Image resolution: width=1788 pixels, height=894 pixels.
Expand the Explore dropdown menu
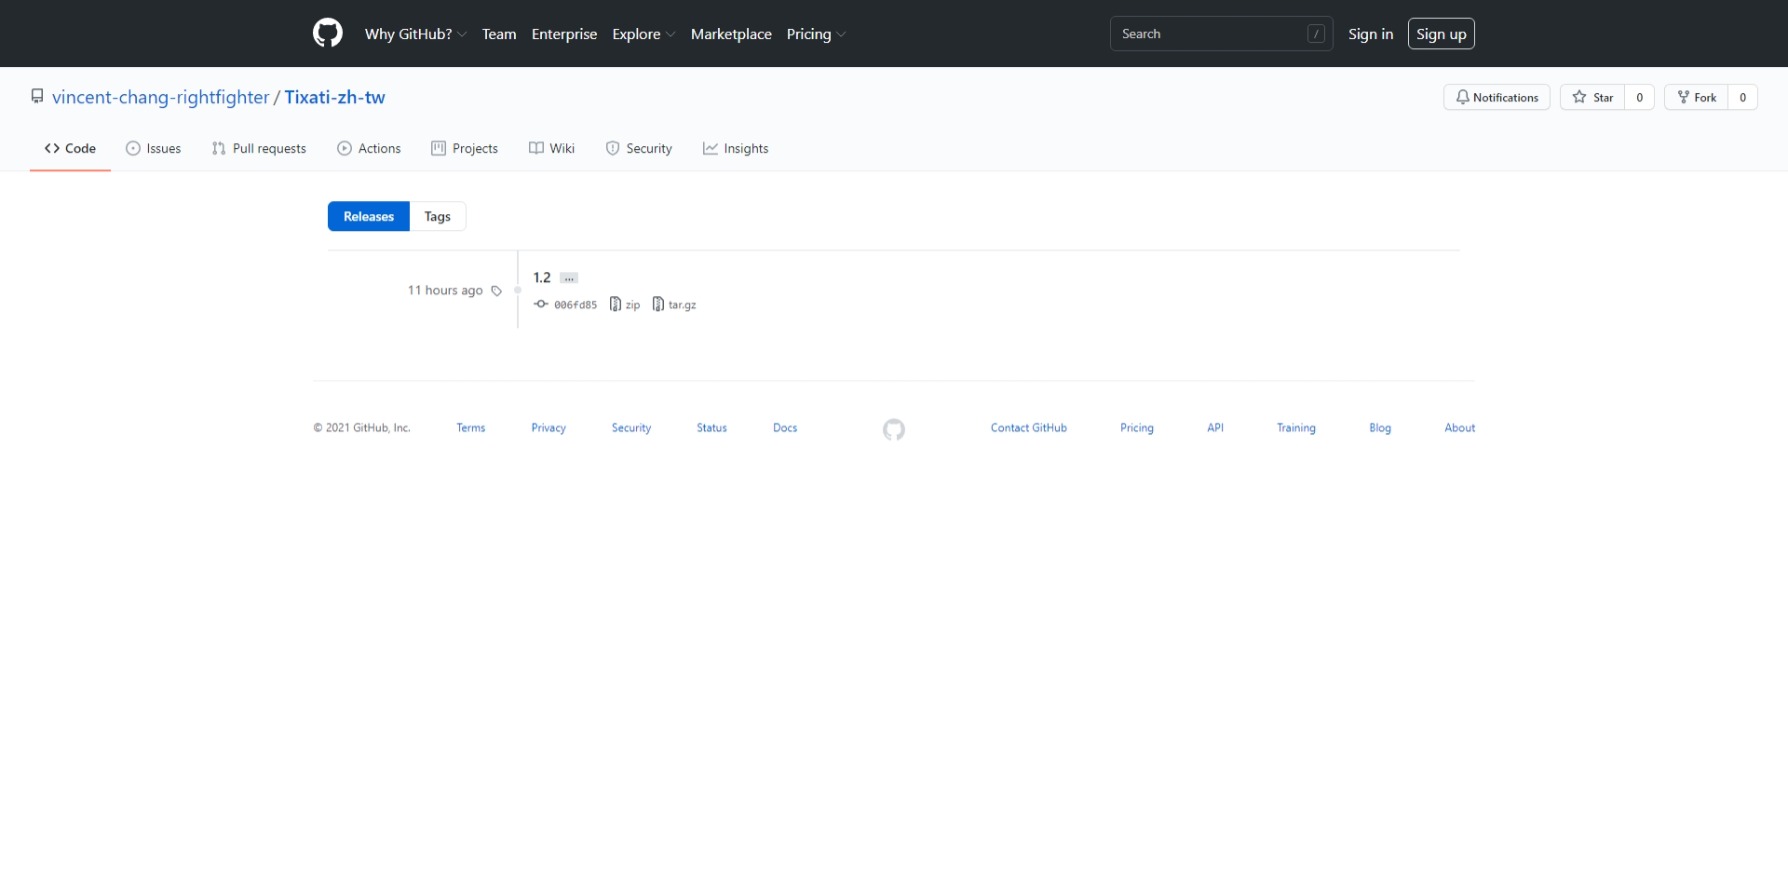pyautogui.click(x=643, y=34)
